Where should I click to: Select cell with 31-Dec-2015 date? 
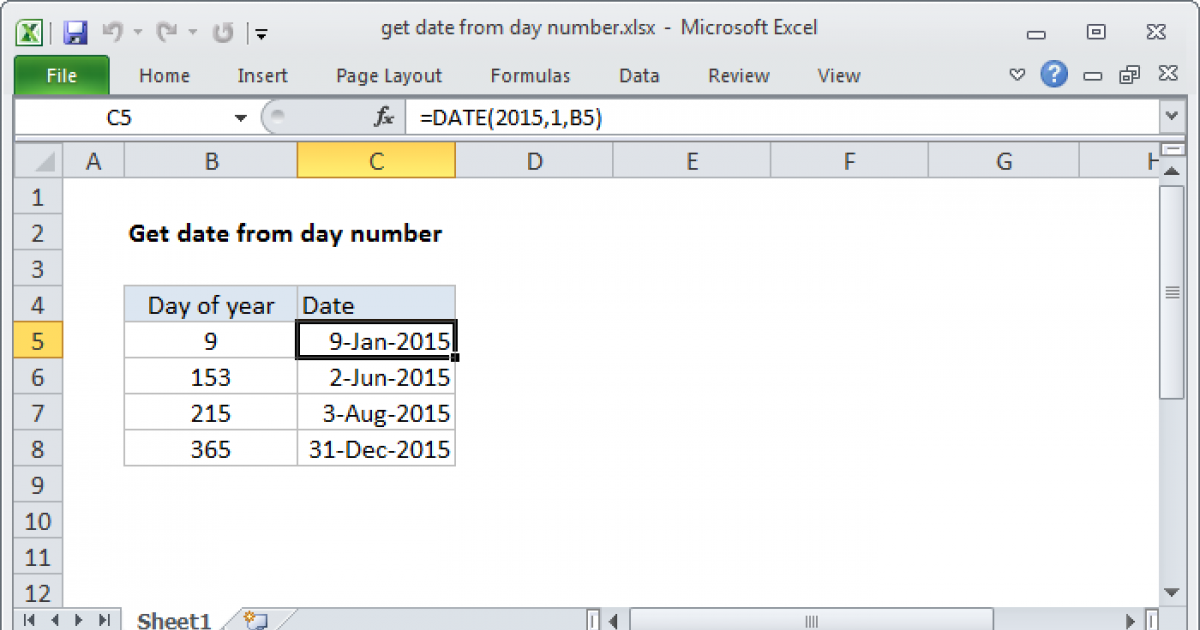click(376, 450)
